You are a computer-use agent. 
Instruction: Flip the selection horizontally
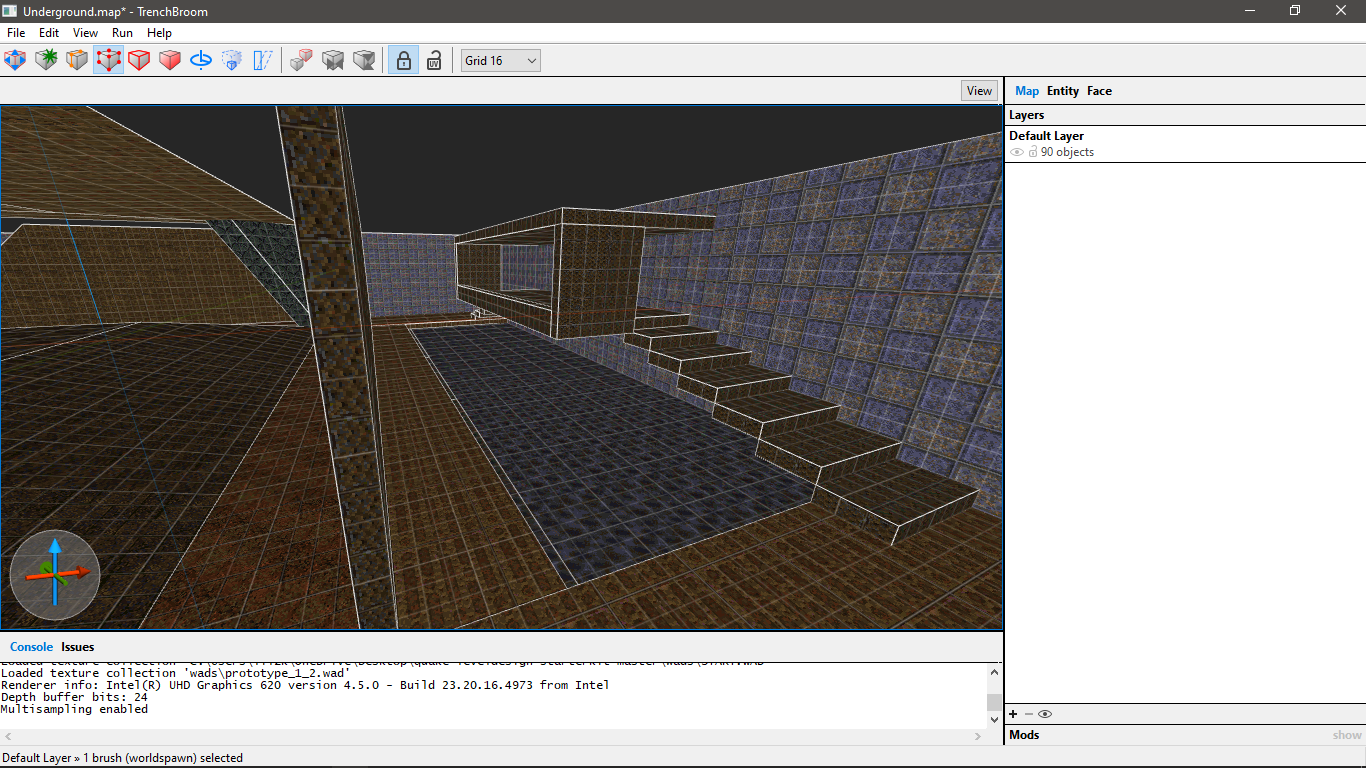click(x=333, y=60)
